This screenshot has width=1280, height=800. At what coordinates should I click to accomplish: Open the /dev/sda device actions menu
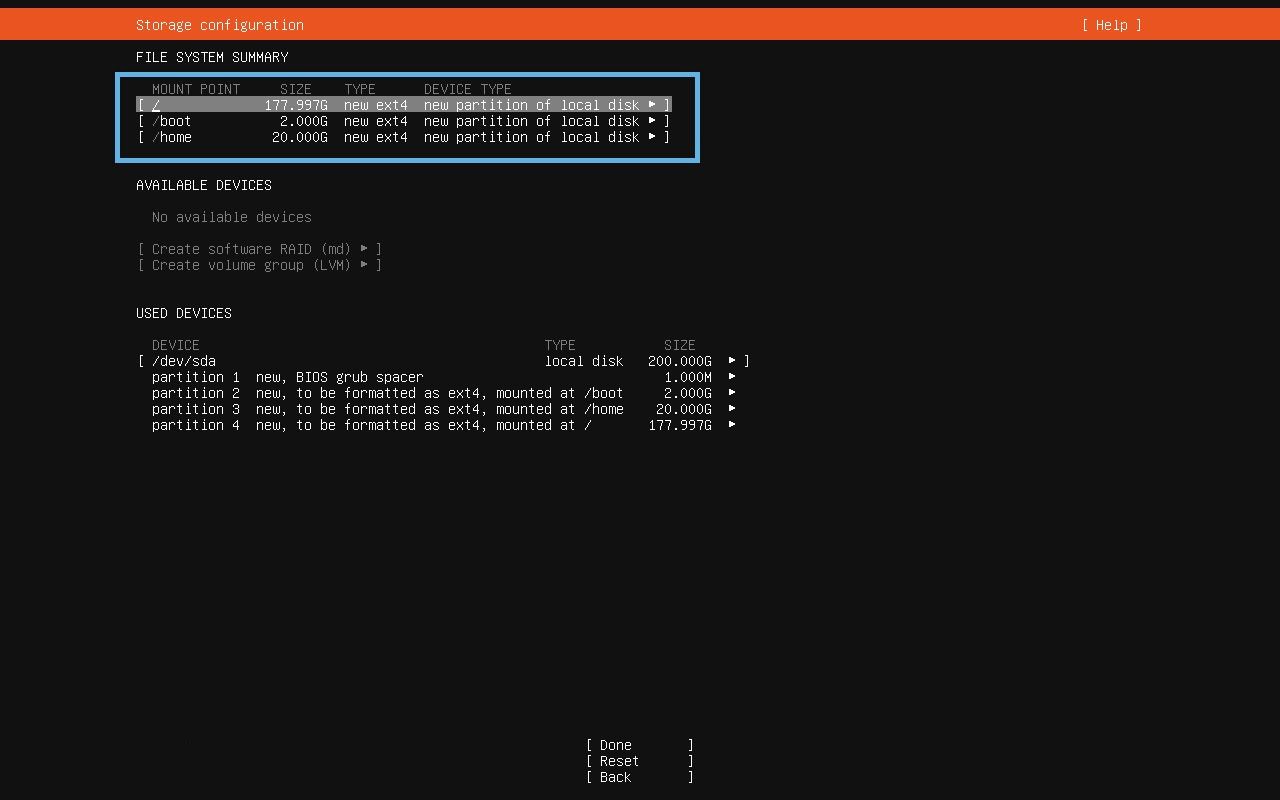click(x=732, y=361)
